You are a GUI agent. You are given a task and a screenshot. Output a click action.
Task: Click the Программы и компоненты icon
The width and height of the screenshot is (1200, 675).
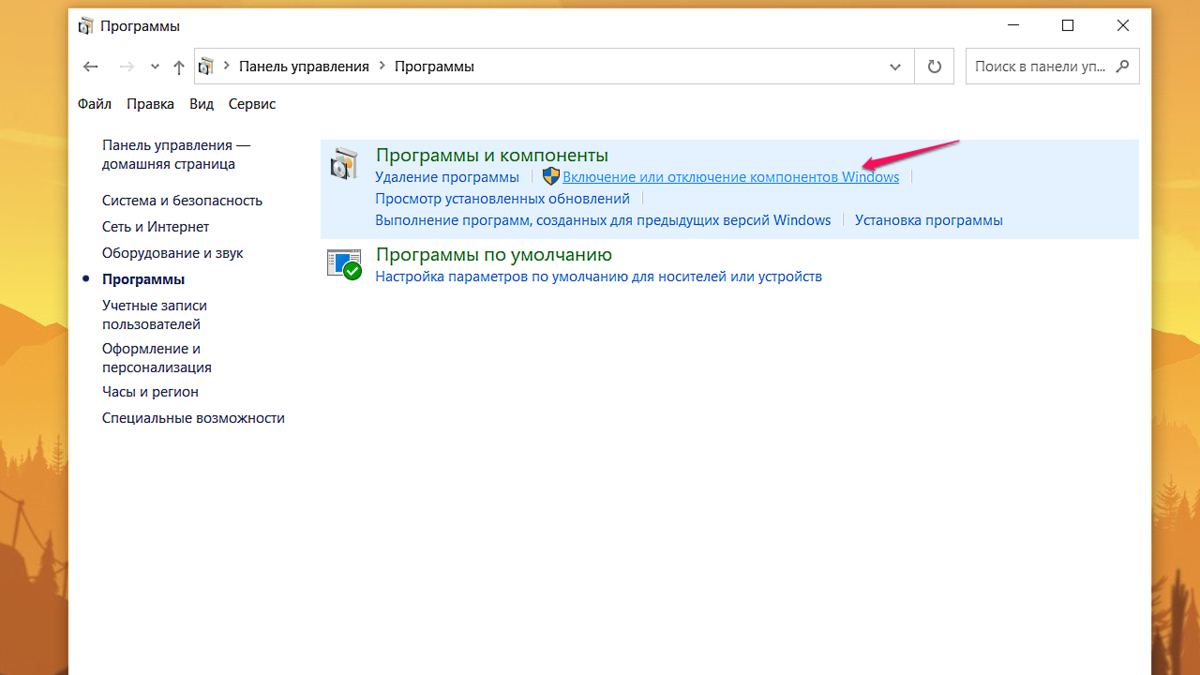[344, 164]
